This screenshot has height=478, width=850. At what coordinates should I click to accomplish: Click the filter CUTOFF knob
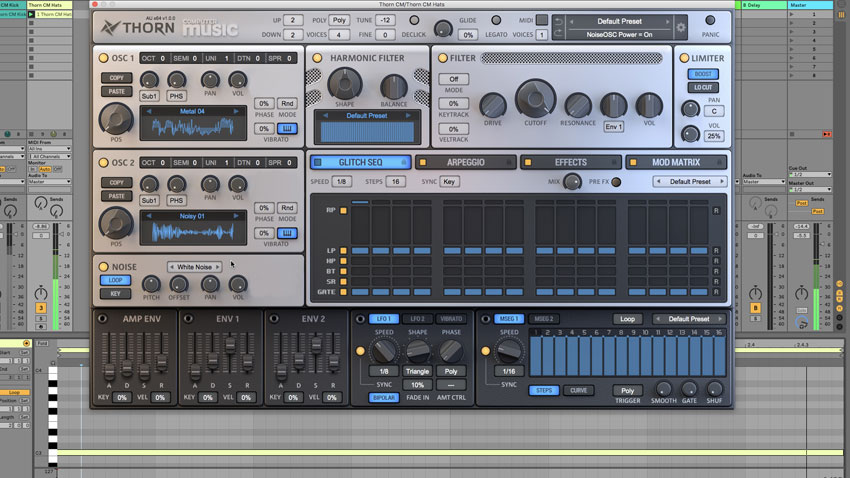pyautogui.click(x=535, y=100)
